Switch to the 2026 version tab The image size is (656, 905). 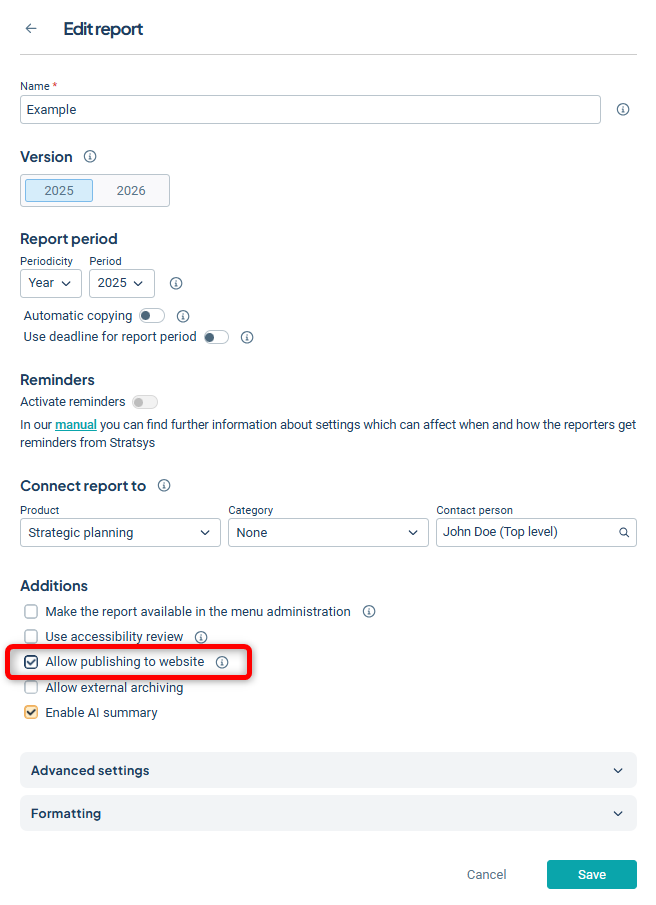coord(131,191)
